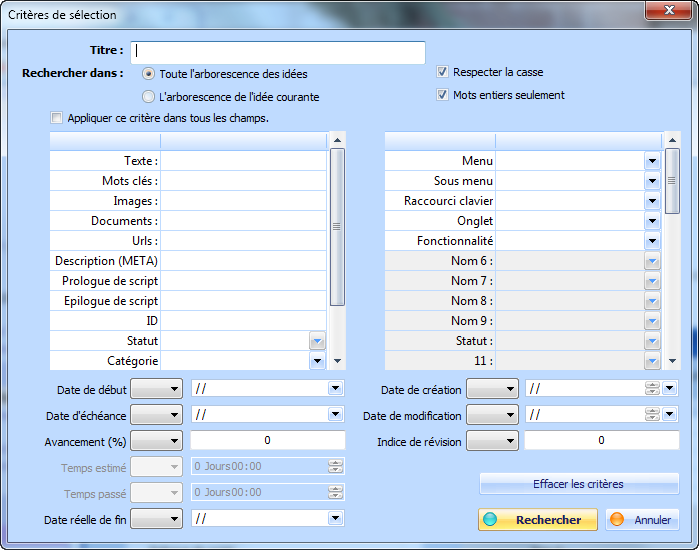699x550 pixels.
Task: Toggle Respecter la casse checkbox
Action: click(x=442, y=72)
